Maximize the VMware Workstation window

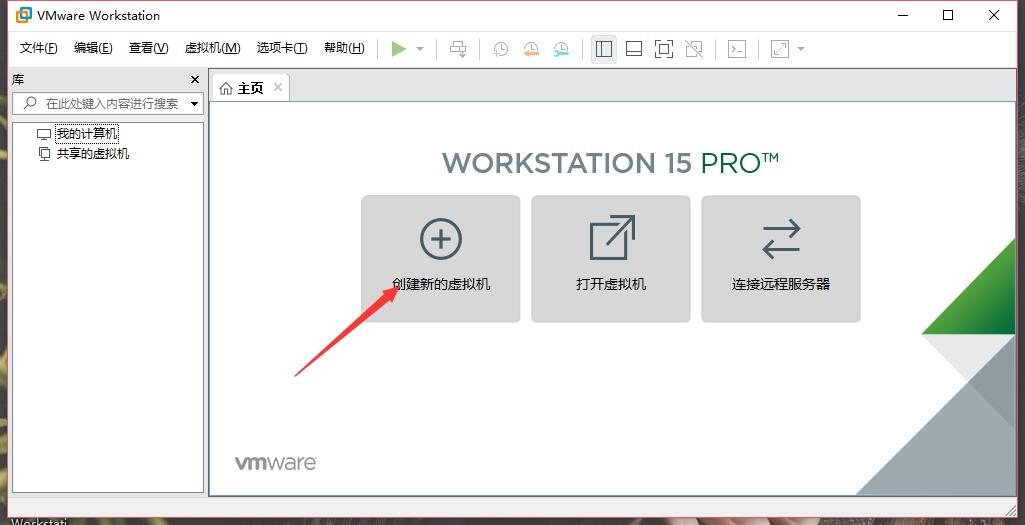point(948,16)
